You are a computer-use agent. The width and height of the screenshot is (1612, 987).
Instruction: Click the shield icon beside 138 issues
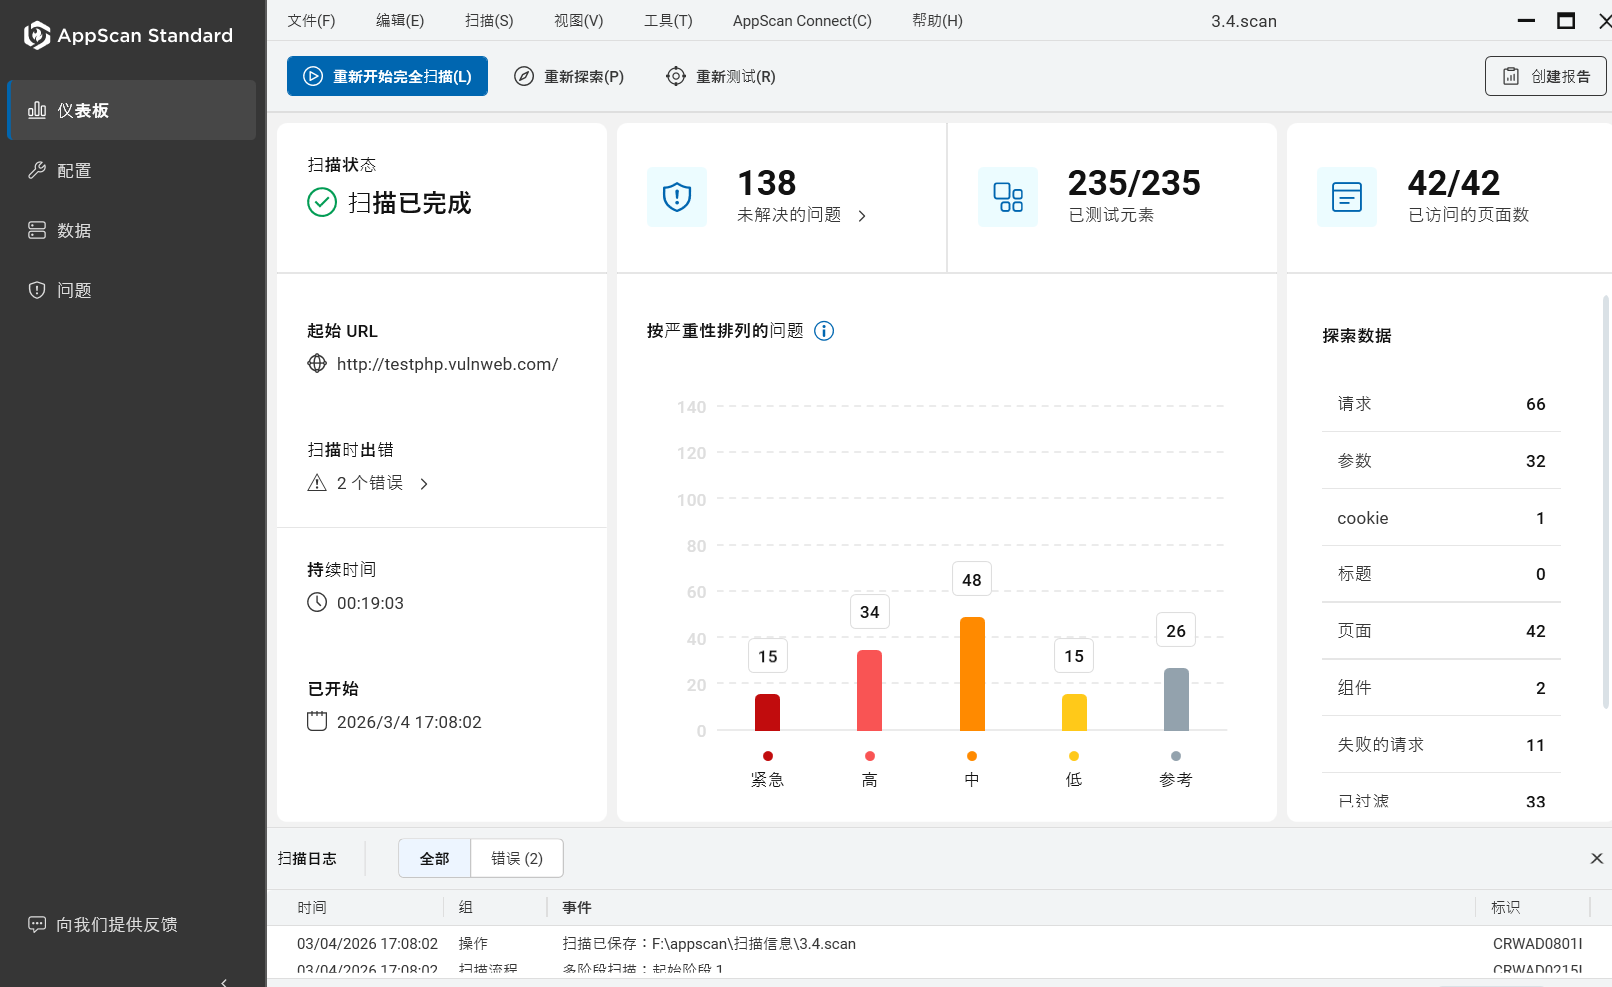(x=677, y=197)
